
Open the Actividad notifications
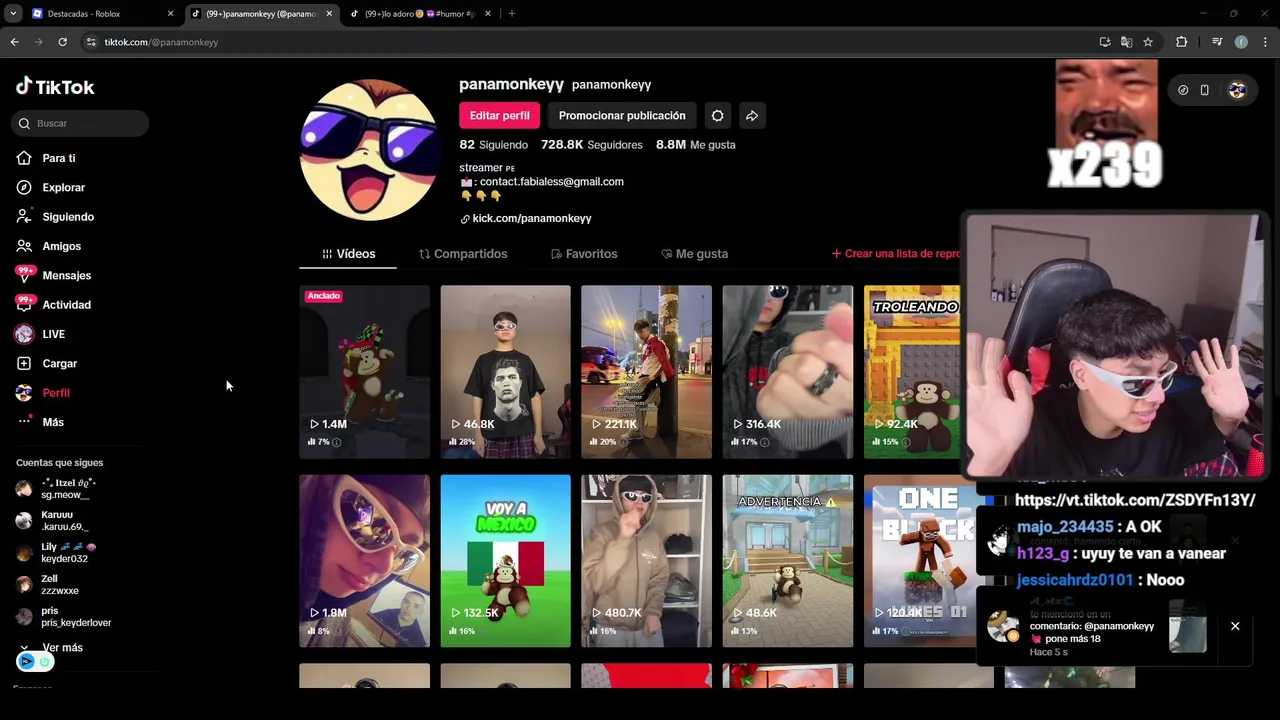[x=66, y=305]
